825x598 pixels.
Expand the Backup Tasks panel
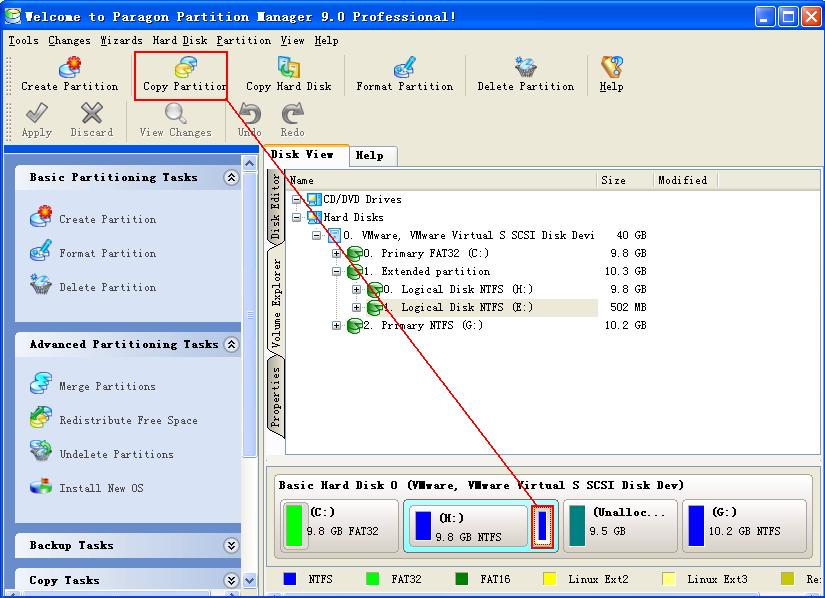231,545
